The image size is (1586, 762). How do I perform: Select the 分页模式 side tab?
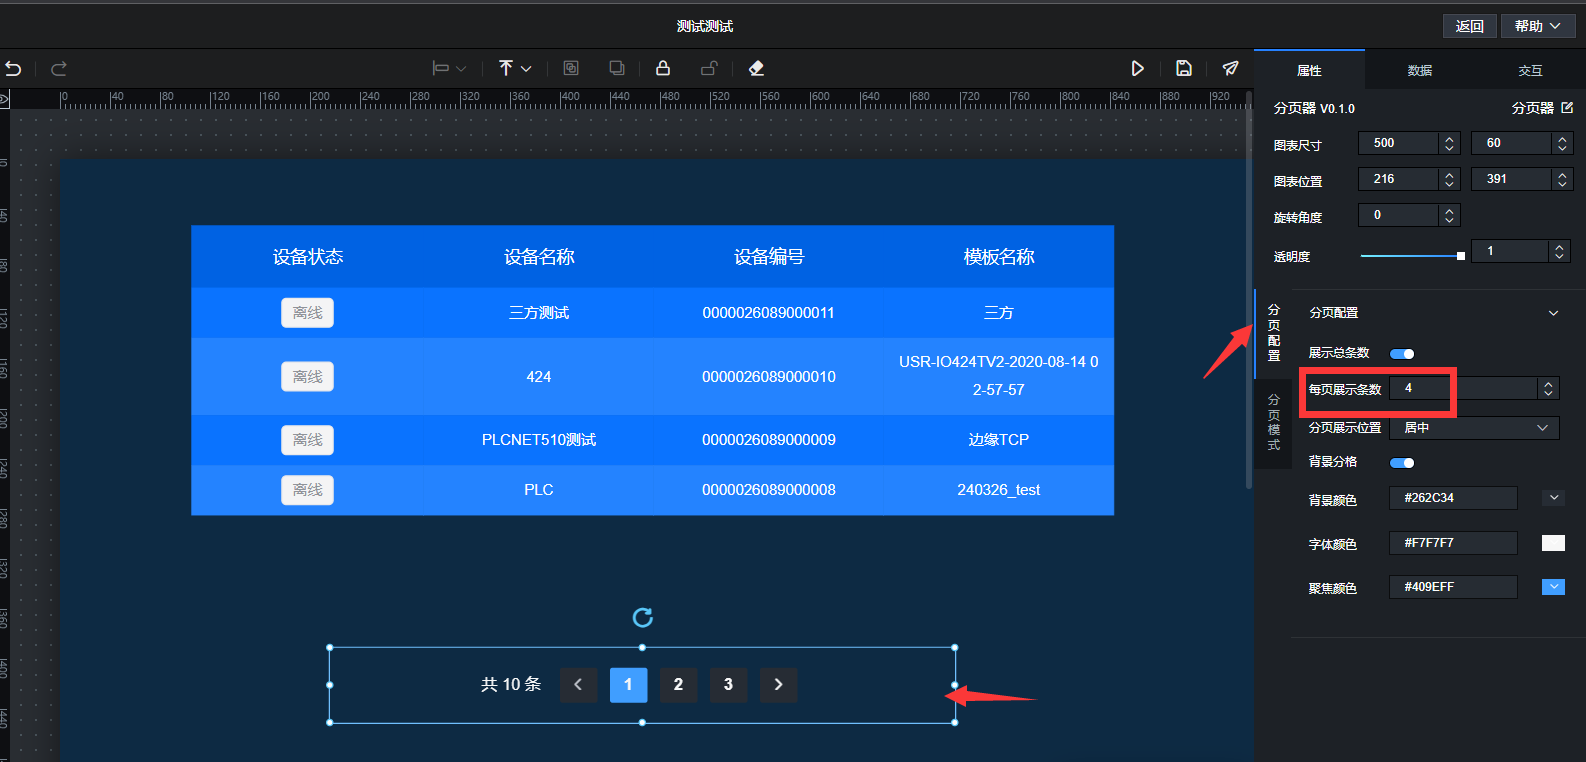pyautogui.click(x=1273, y=423)
